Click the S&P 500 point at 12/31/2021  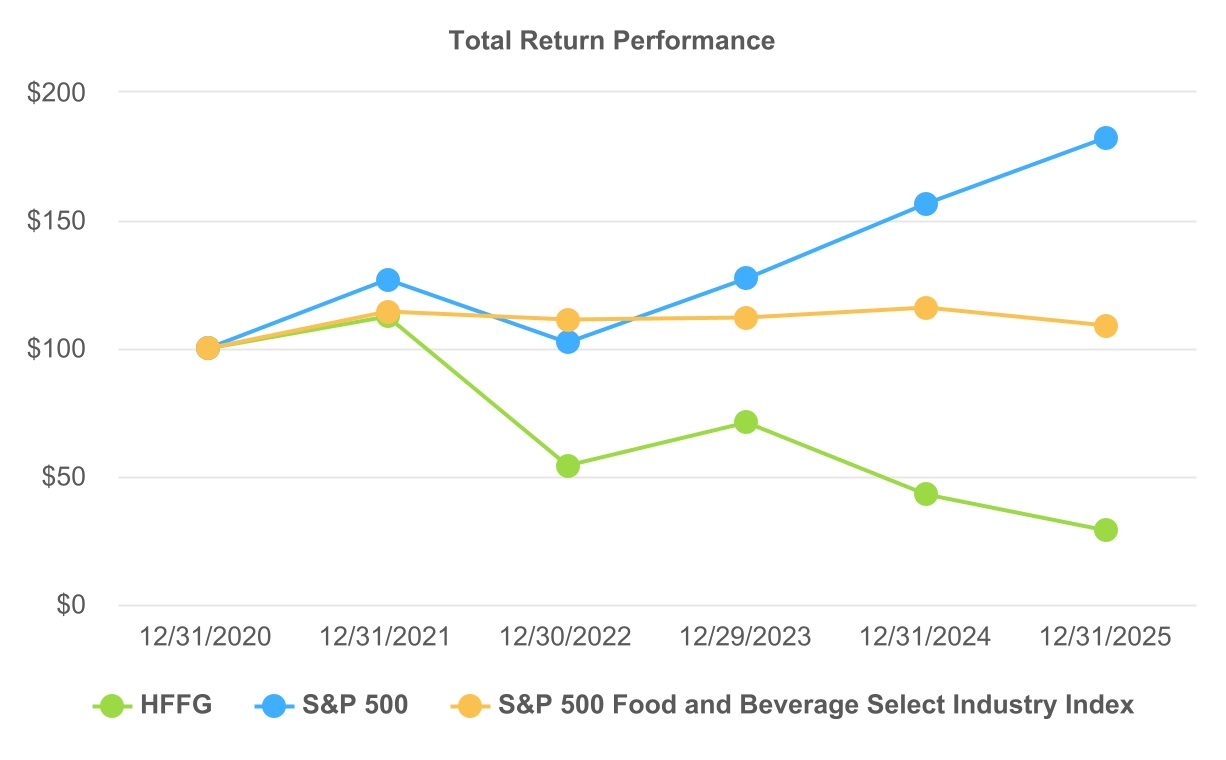(x=387, y=280)
